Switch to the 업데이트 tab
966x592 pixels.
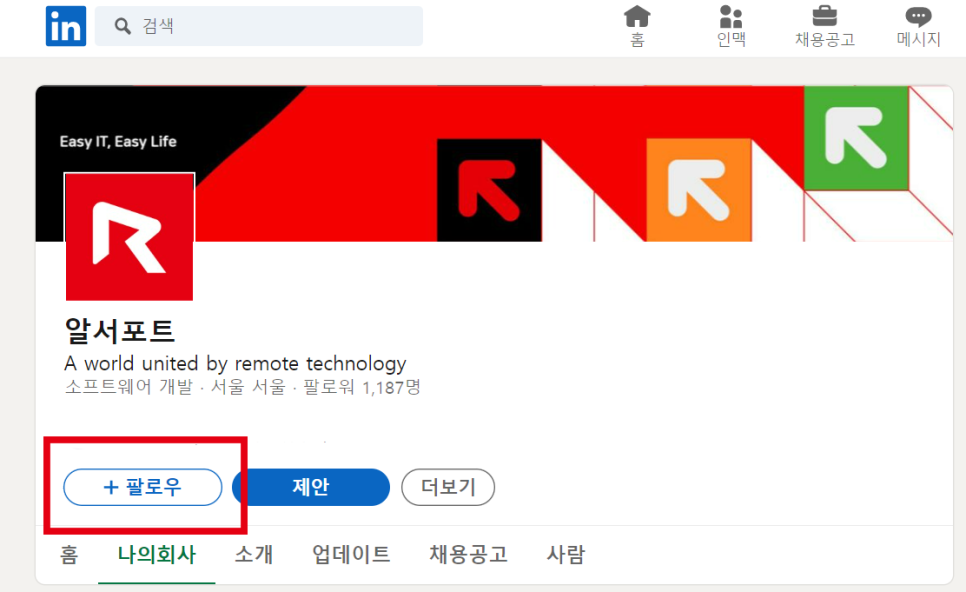point(351,554)
